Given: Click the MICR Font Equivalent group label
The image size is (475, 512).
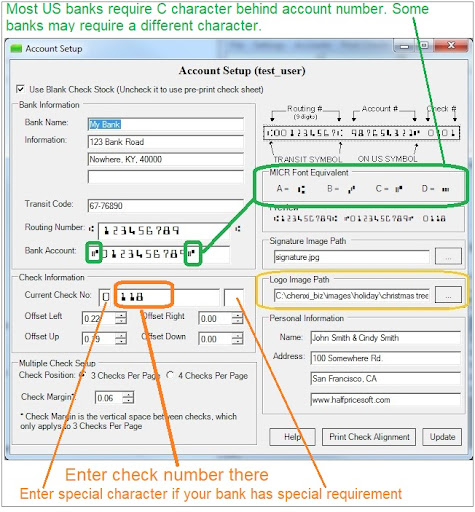Looking at the screenshot, I should click(309, 173).
